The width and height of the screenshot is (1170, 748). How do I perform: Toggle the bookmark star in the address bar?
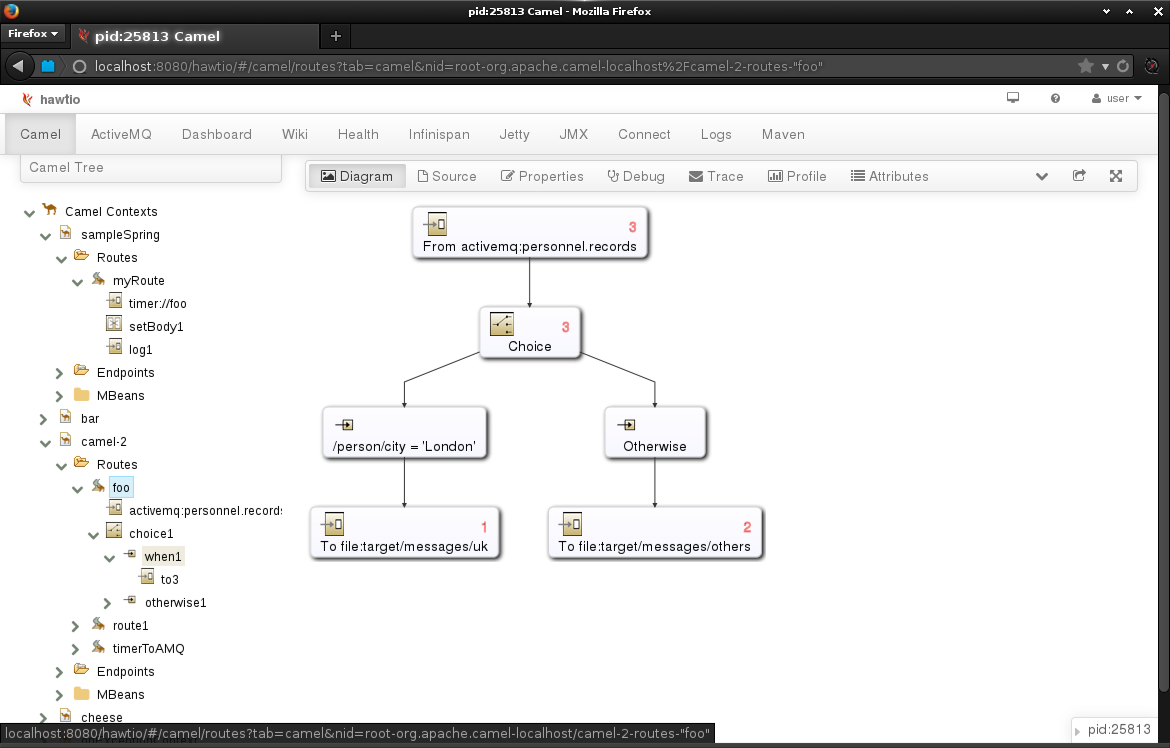click(x=1086, y=66)
